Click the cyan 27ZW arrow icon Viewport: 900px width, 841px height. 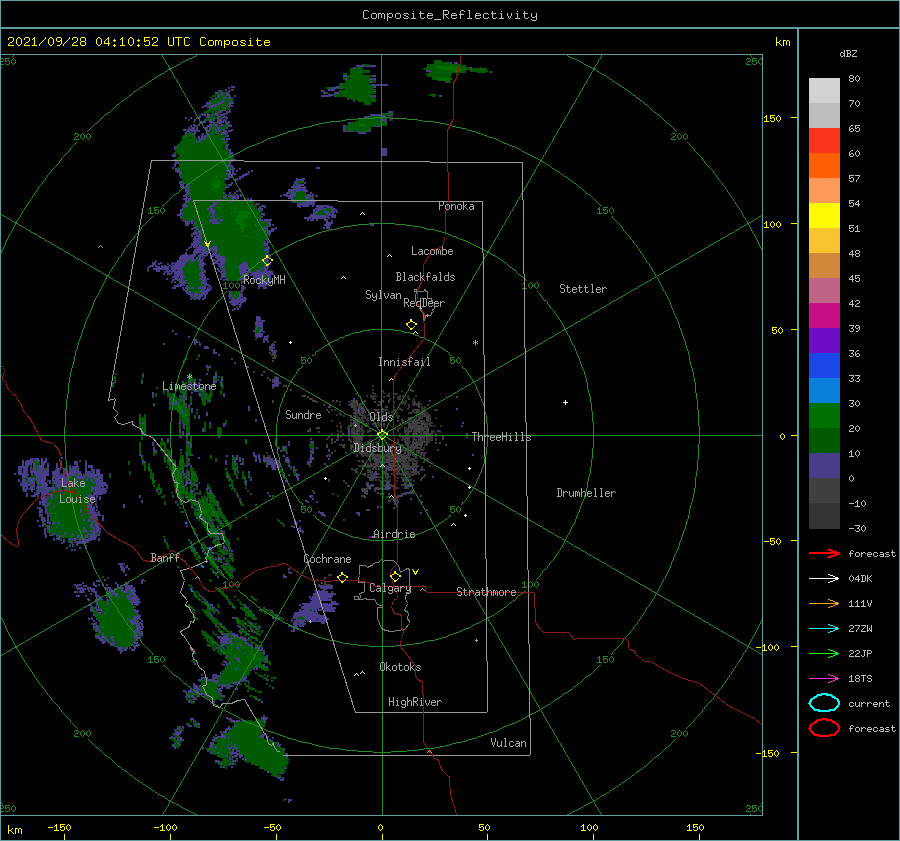[x=824, y=629]
